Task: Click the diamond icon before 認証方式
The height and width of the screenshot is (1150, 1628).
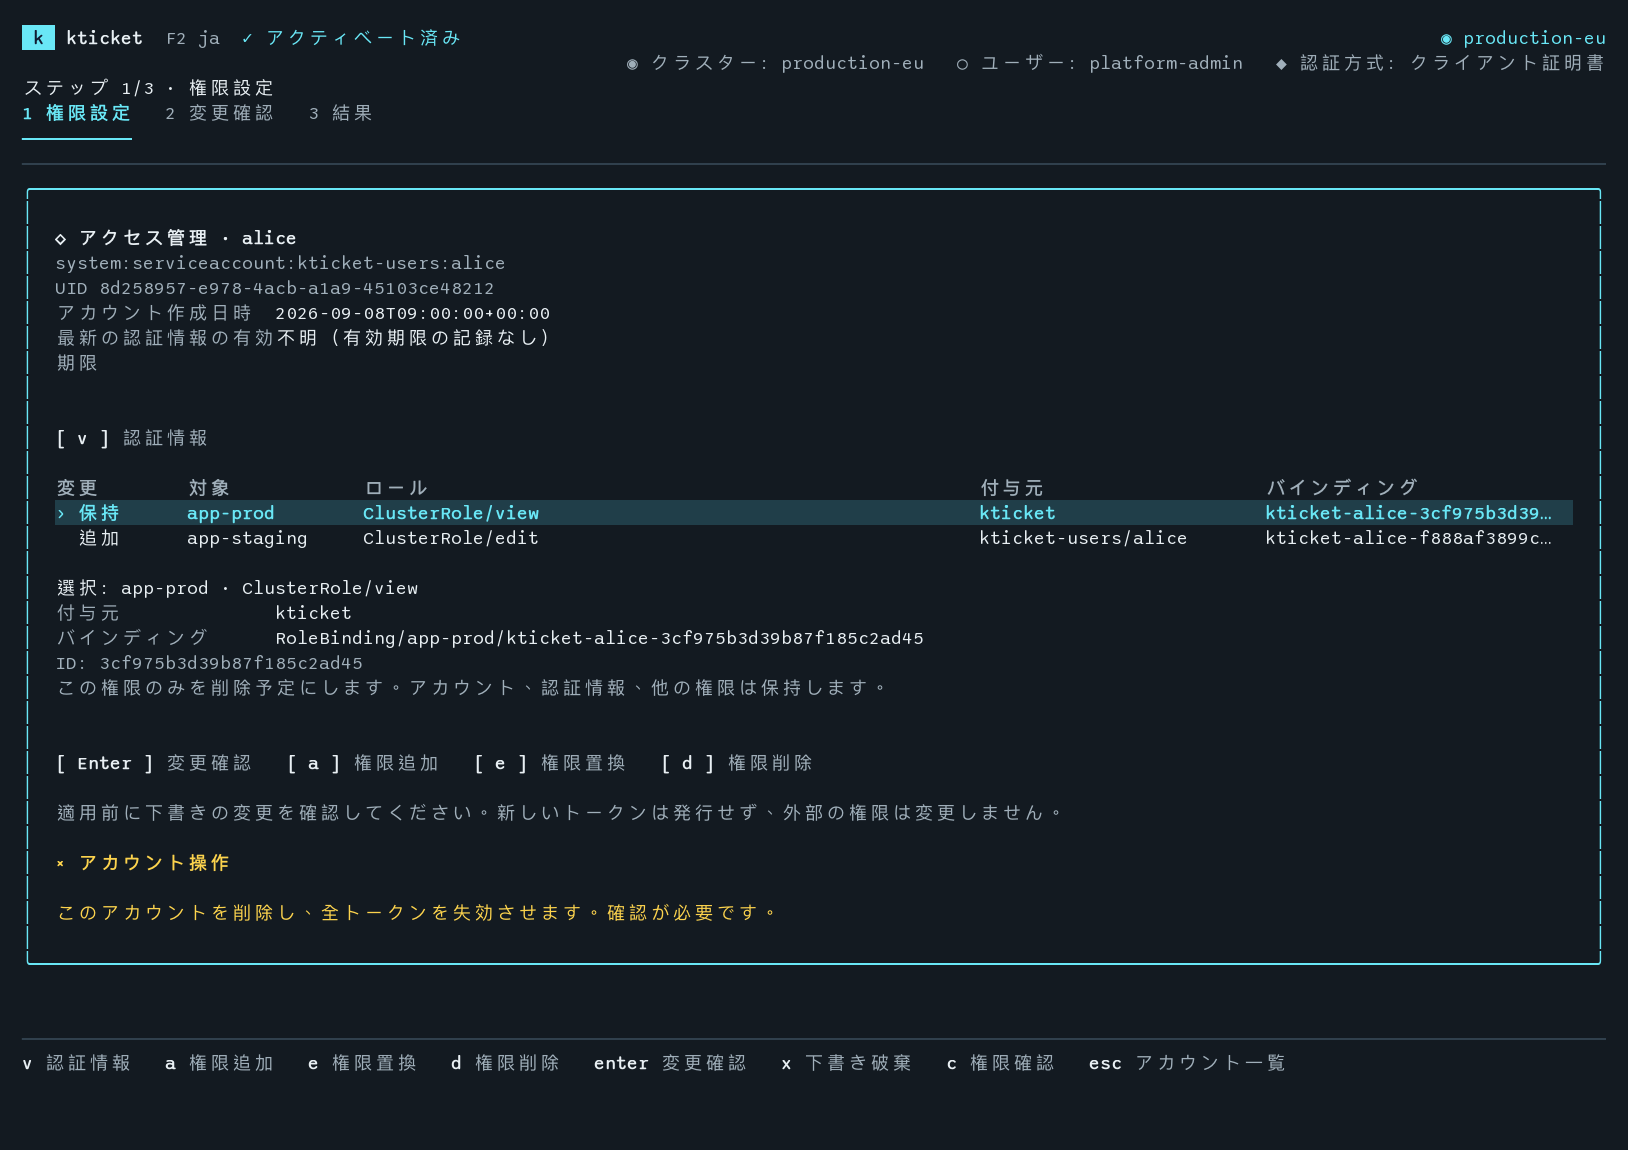Action: (1281, 64)
